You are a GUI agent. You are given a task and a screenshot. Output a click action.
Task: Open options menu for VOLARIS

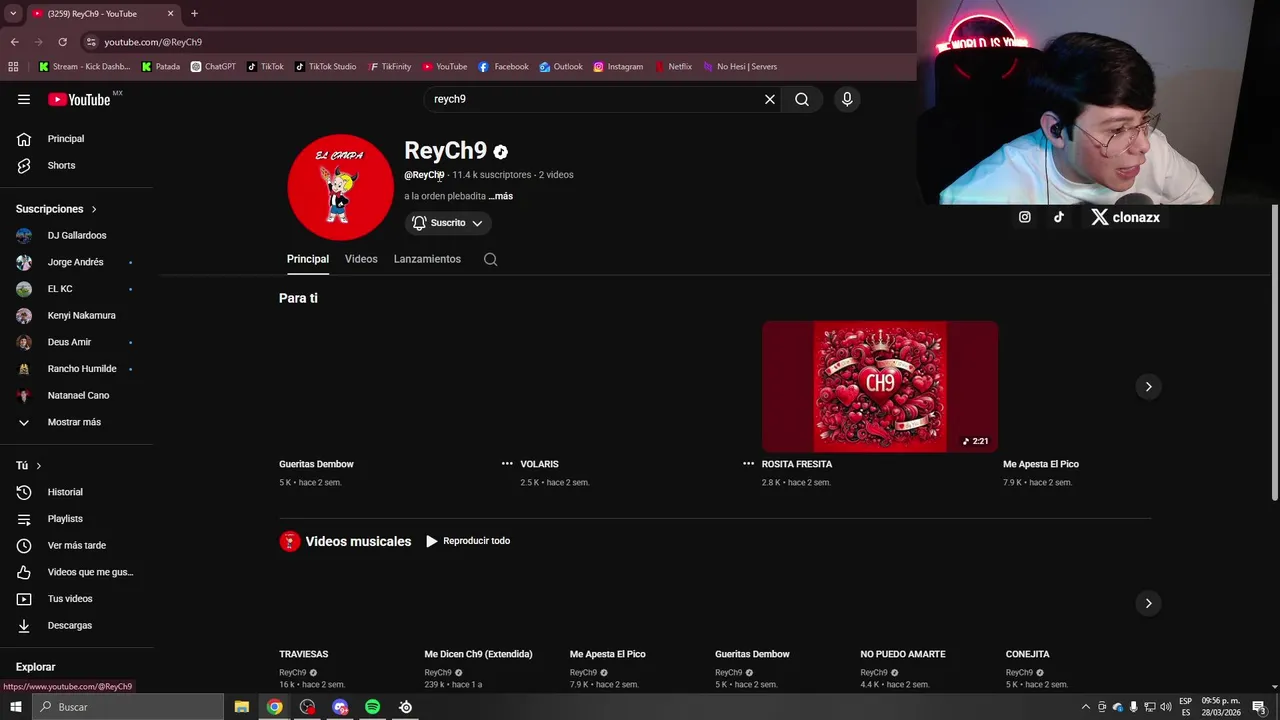[x=748, y=464]
